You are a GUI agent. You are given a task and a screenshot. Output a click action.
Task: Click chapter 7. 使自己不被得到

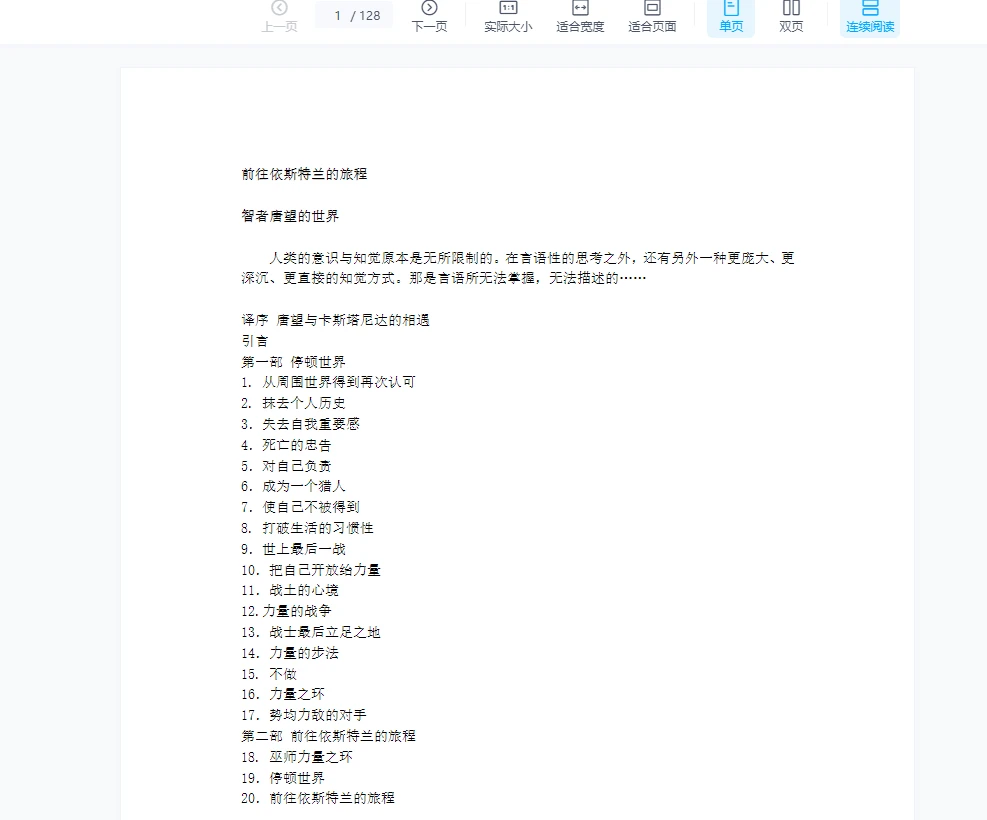(300, 507)
